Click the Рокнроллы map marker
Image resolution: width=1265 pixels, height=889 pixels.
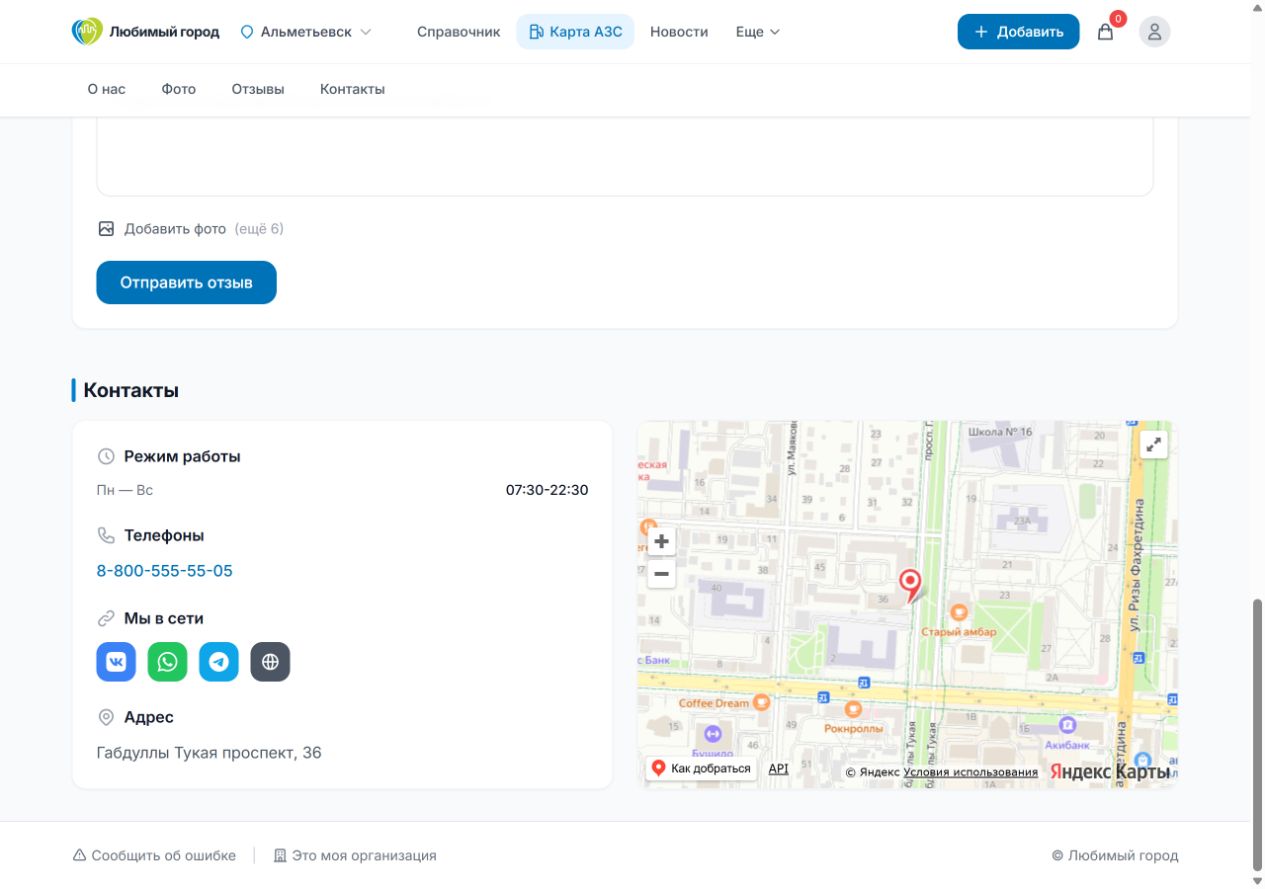pos(853,709)
